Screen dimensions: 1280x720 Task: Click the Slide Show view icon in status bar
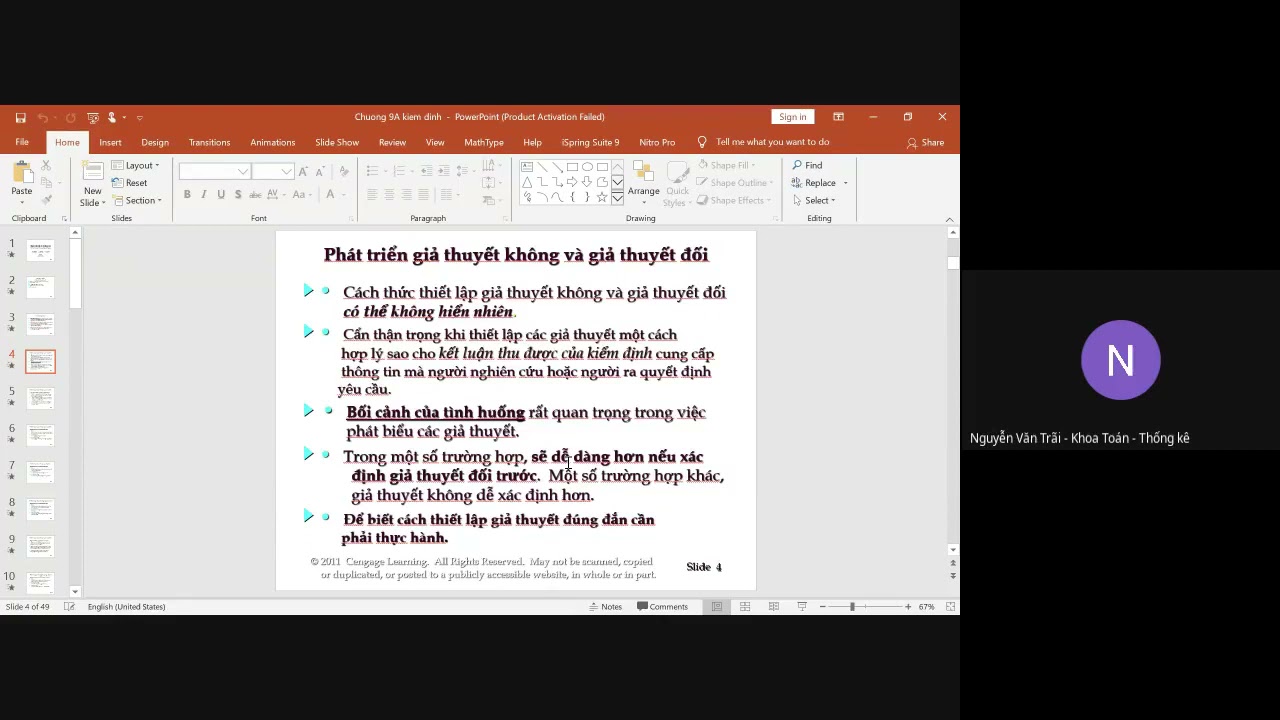coord(801,607)
